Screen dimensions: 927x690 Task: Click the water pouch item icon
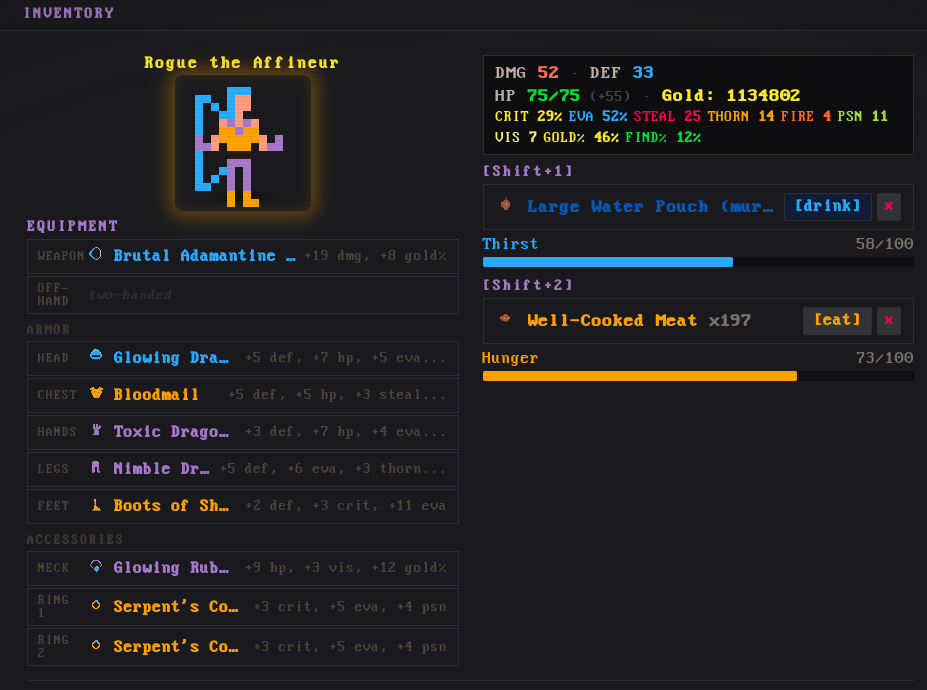(x=505, y=205)
